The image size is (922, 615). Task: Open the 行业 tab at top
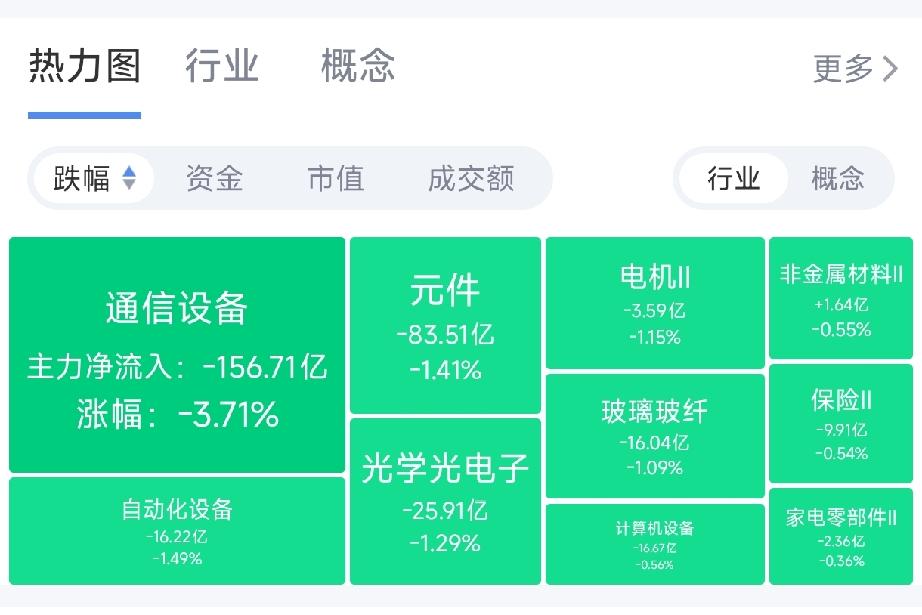pyautogui.click(x=222, y=65)
